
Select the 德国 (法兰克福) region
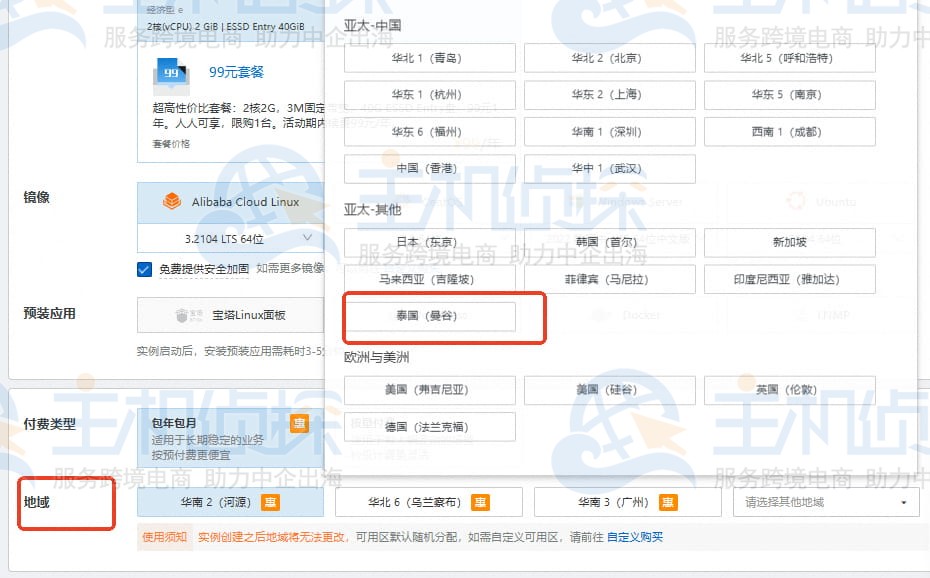429,426
